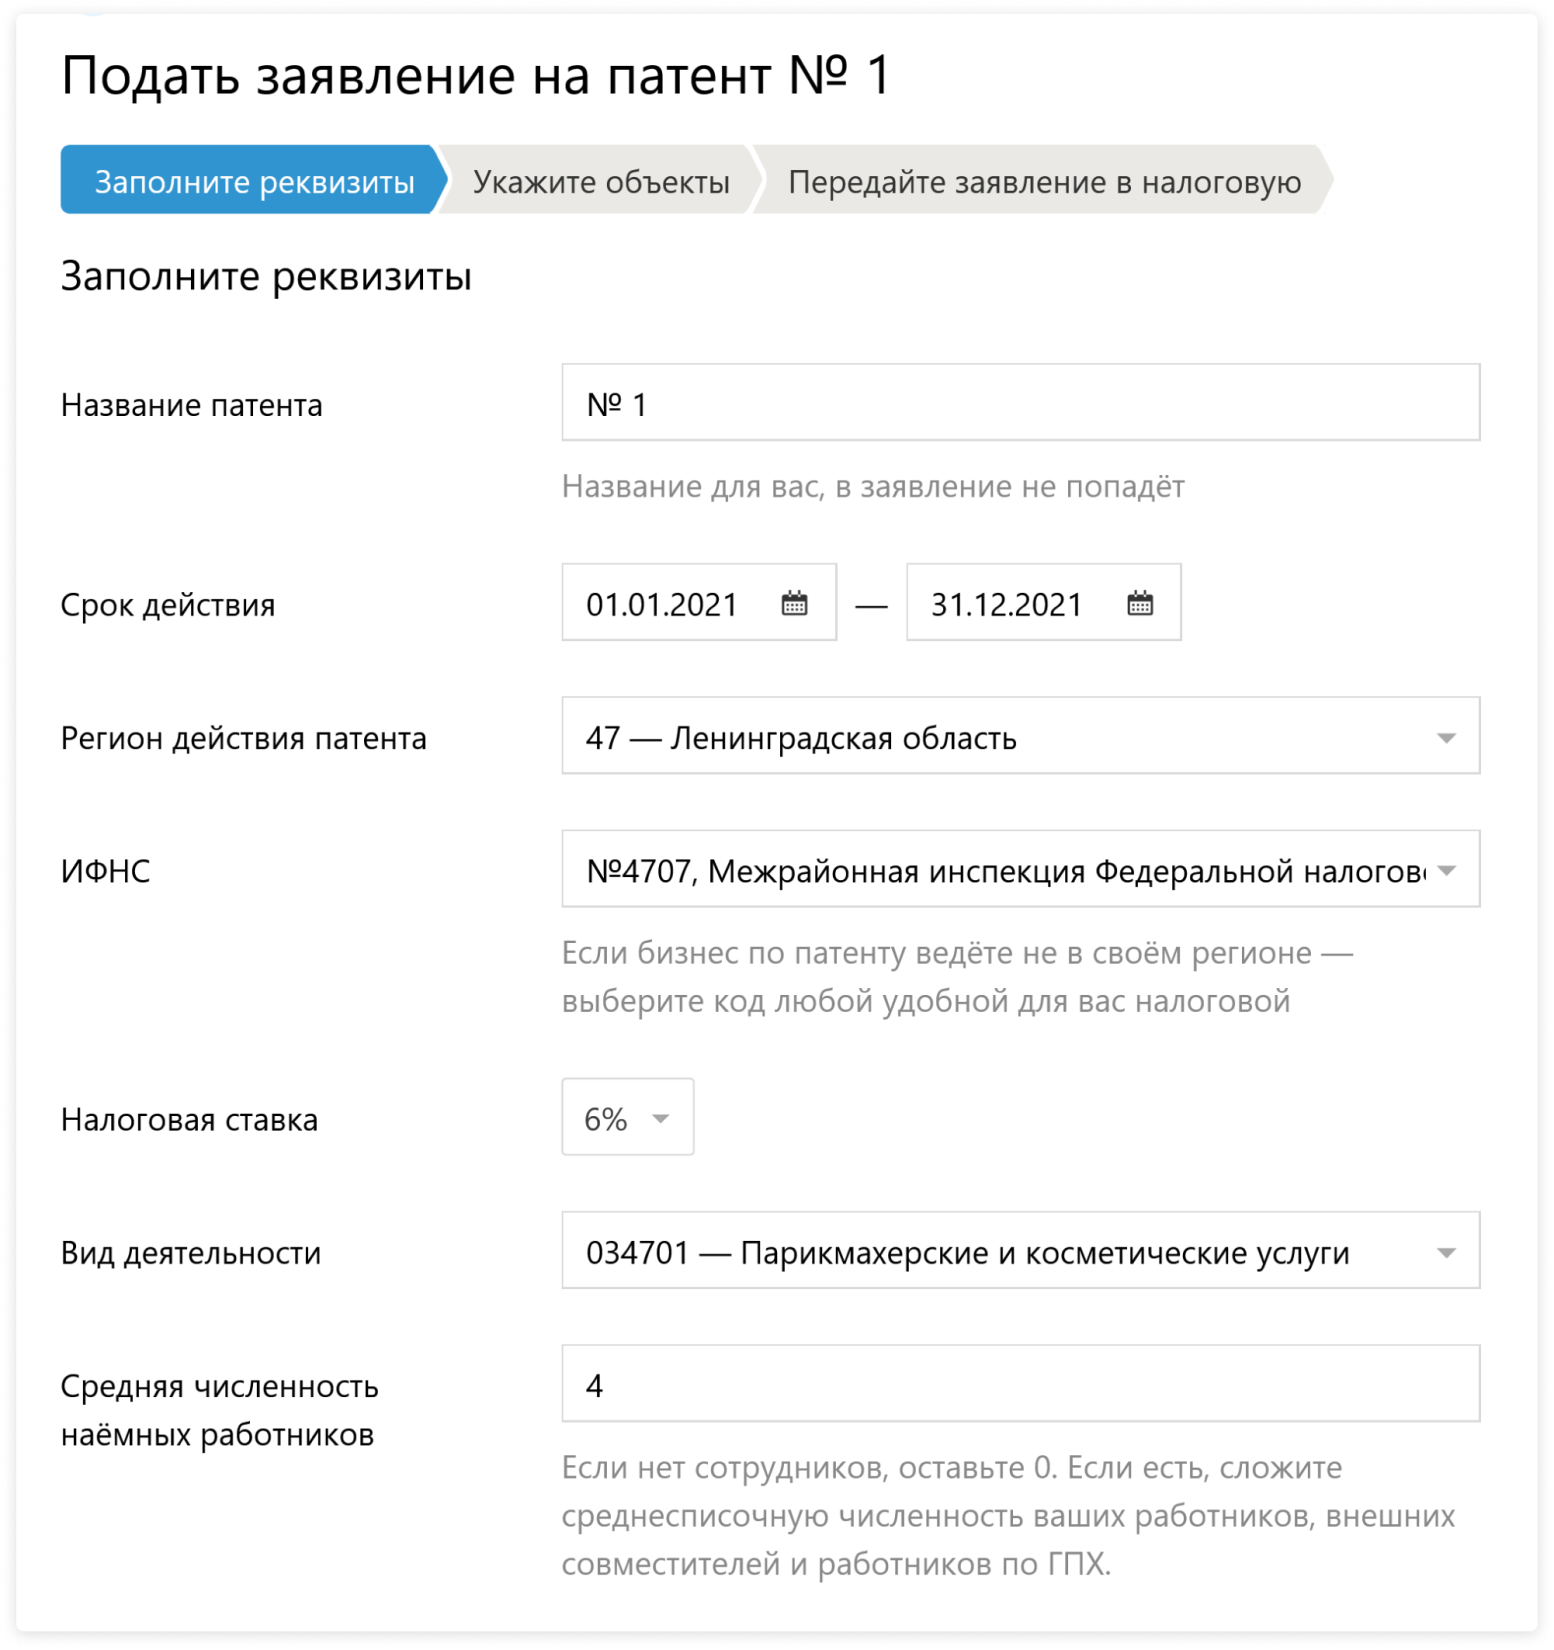Click the Название патента text field

[1020, 404]
